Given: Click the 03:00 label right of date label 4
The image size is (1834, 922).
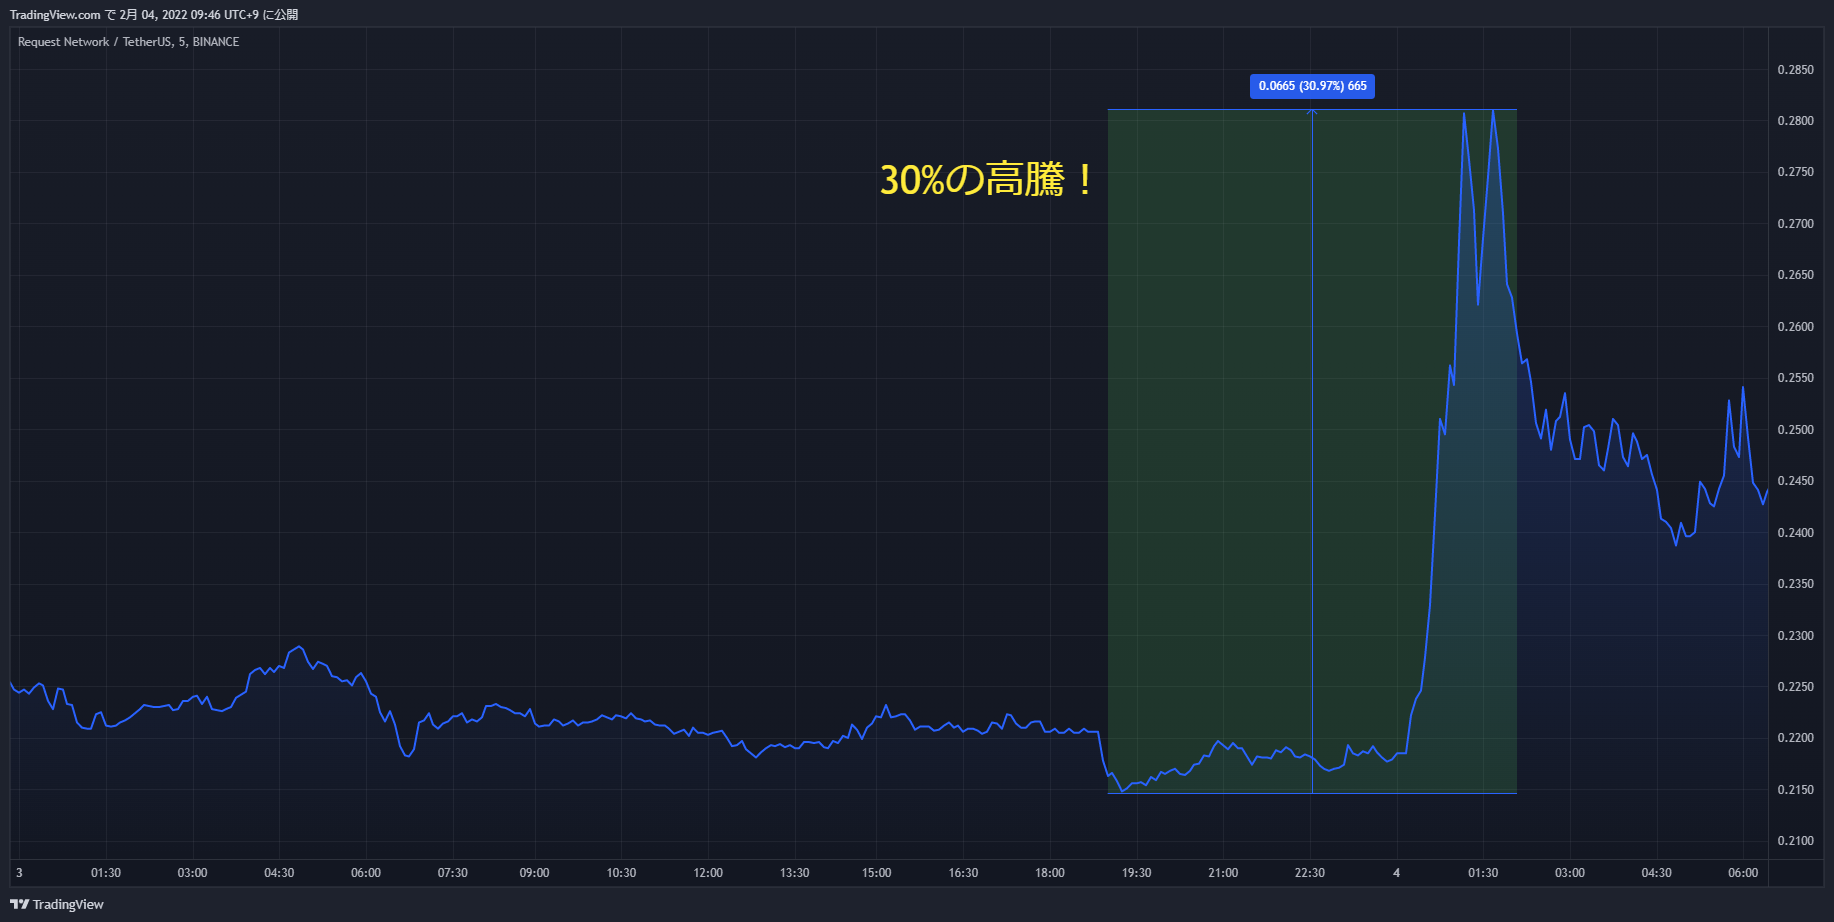Looking at the screenshot, I should tap(1570, 873).
